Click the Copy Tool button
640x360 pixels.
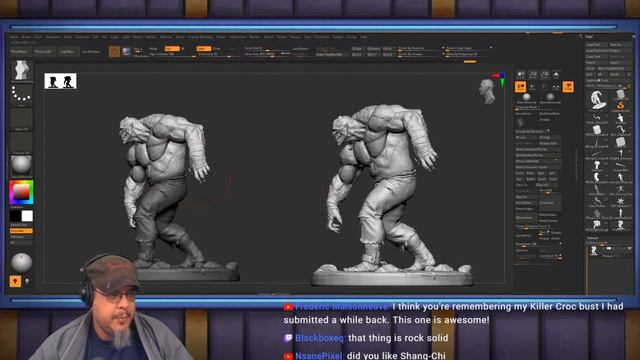(596, 57)
